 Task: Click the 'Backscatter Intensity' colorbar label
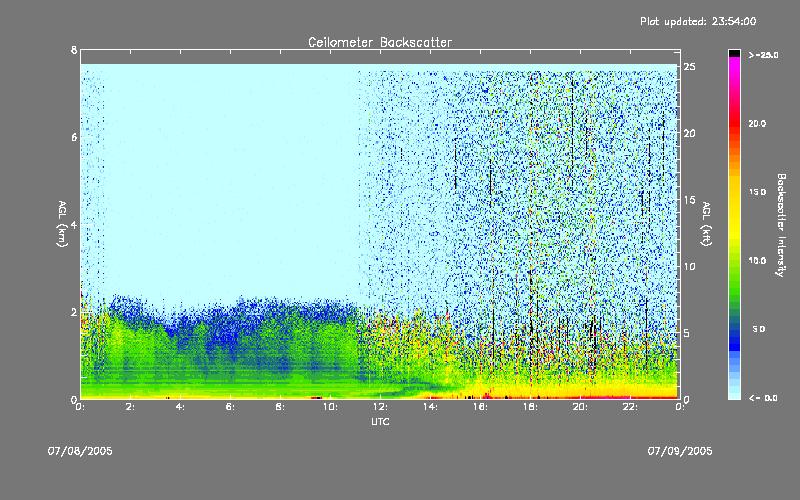(780, 225)
